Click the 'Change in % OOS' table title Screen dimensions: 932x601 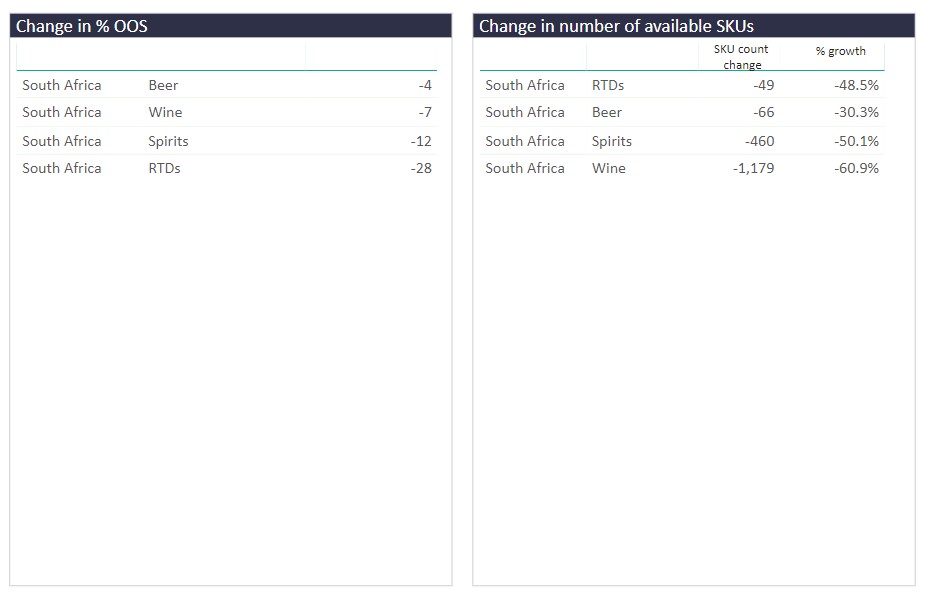click(82, 26)
